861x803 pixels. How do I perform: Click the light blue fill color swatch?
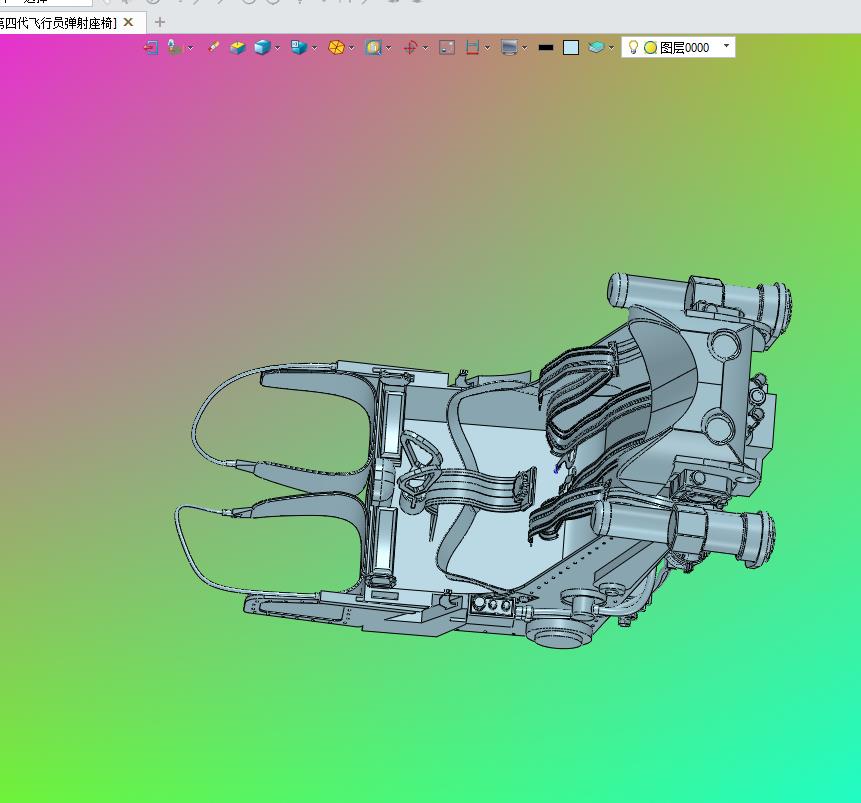(571, 48)
